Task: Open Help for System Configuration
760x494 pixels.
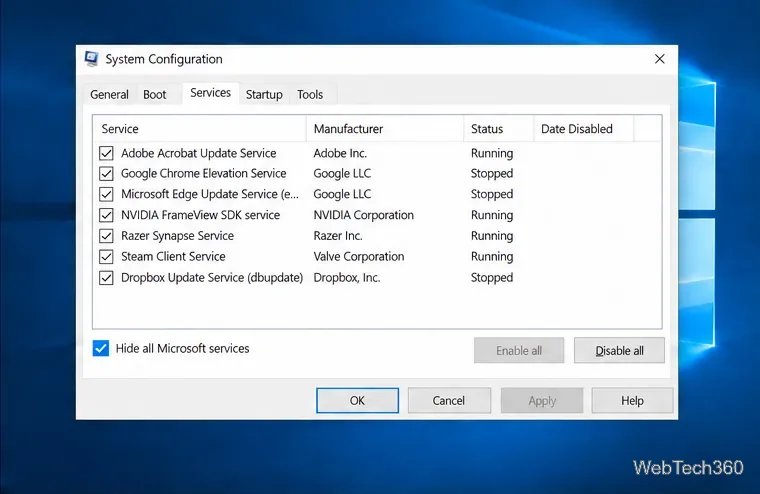Action: click(x=632, y=400)
